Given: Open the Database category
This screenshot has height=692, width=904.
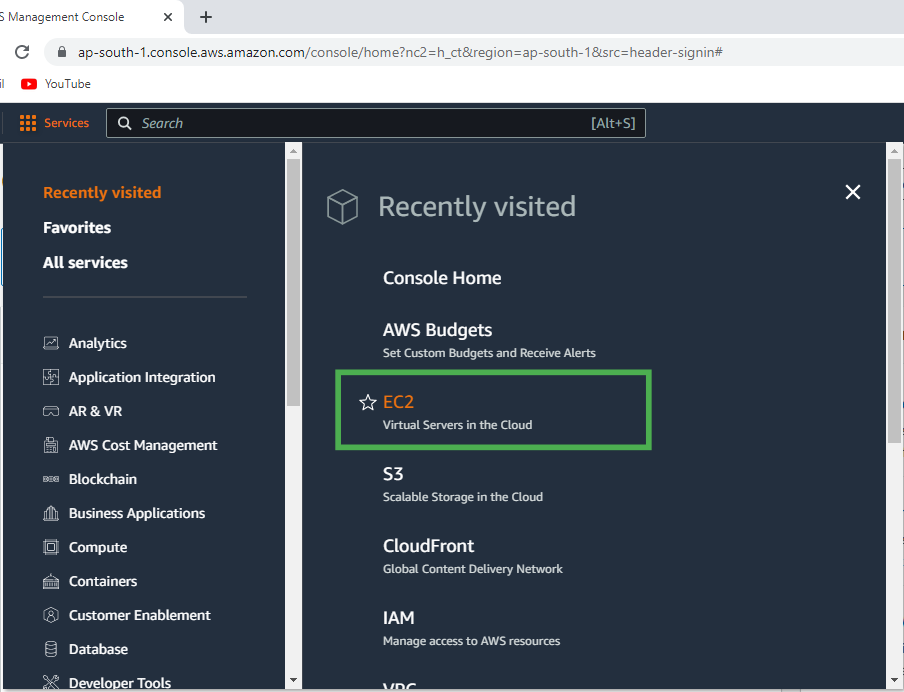Looking at the screenshot, I should 98,649.
